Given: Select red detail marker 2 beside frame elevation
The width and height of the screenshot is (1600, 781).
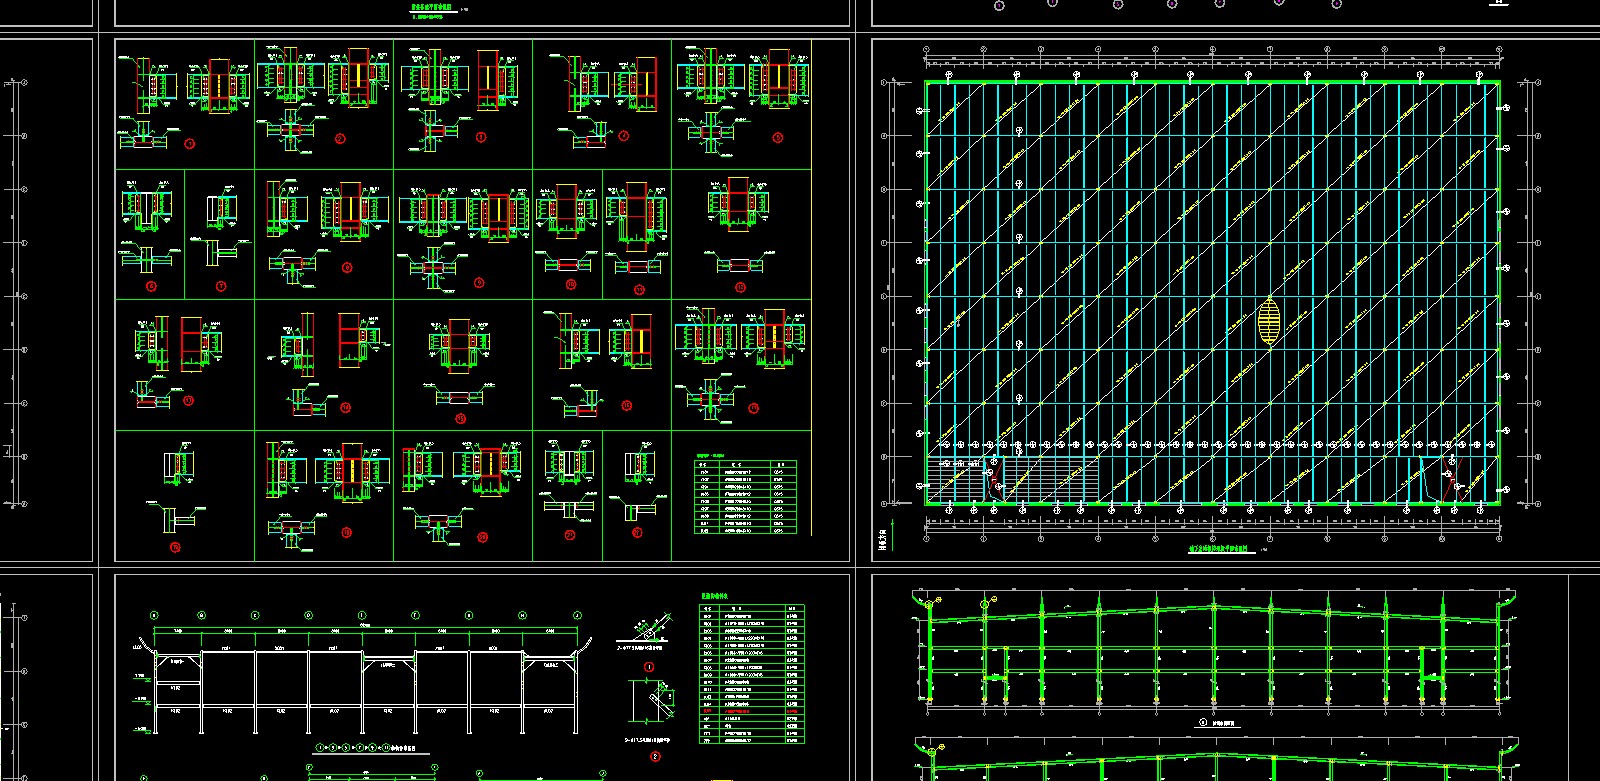Looking at the screenshot, I should click(656, 757).
